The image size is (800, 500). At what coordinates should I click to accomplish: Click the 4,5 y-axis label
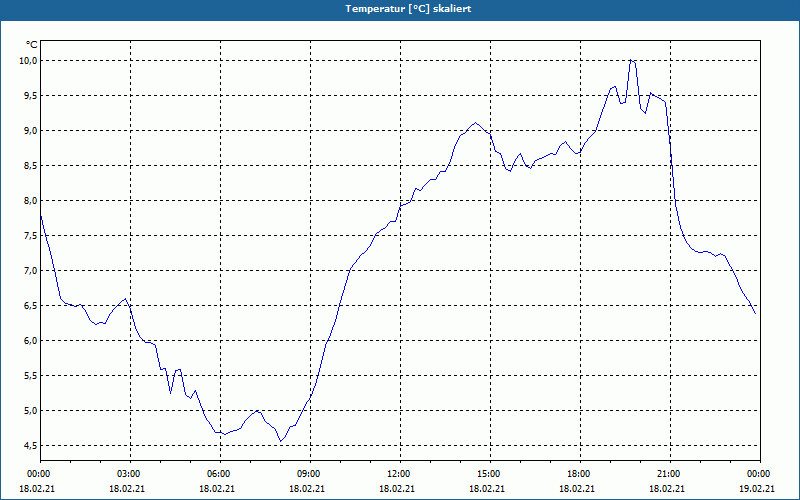pos(31,445)
